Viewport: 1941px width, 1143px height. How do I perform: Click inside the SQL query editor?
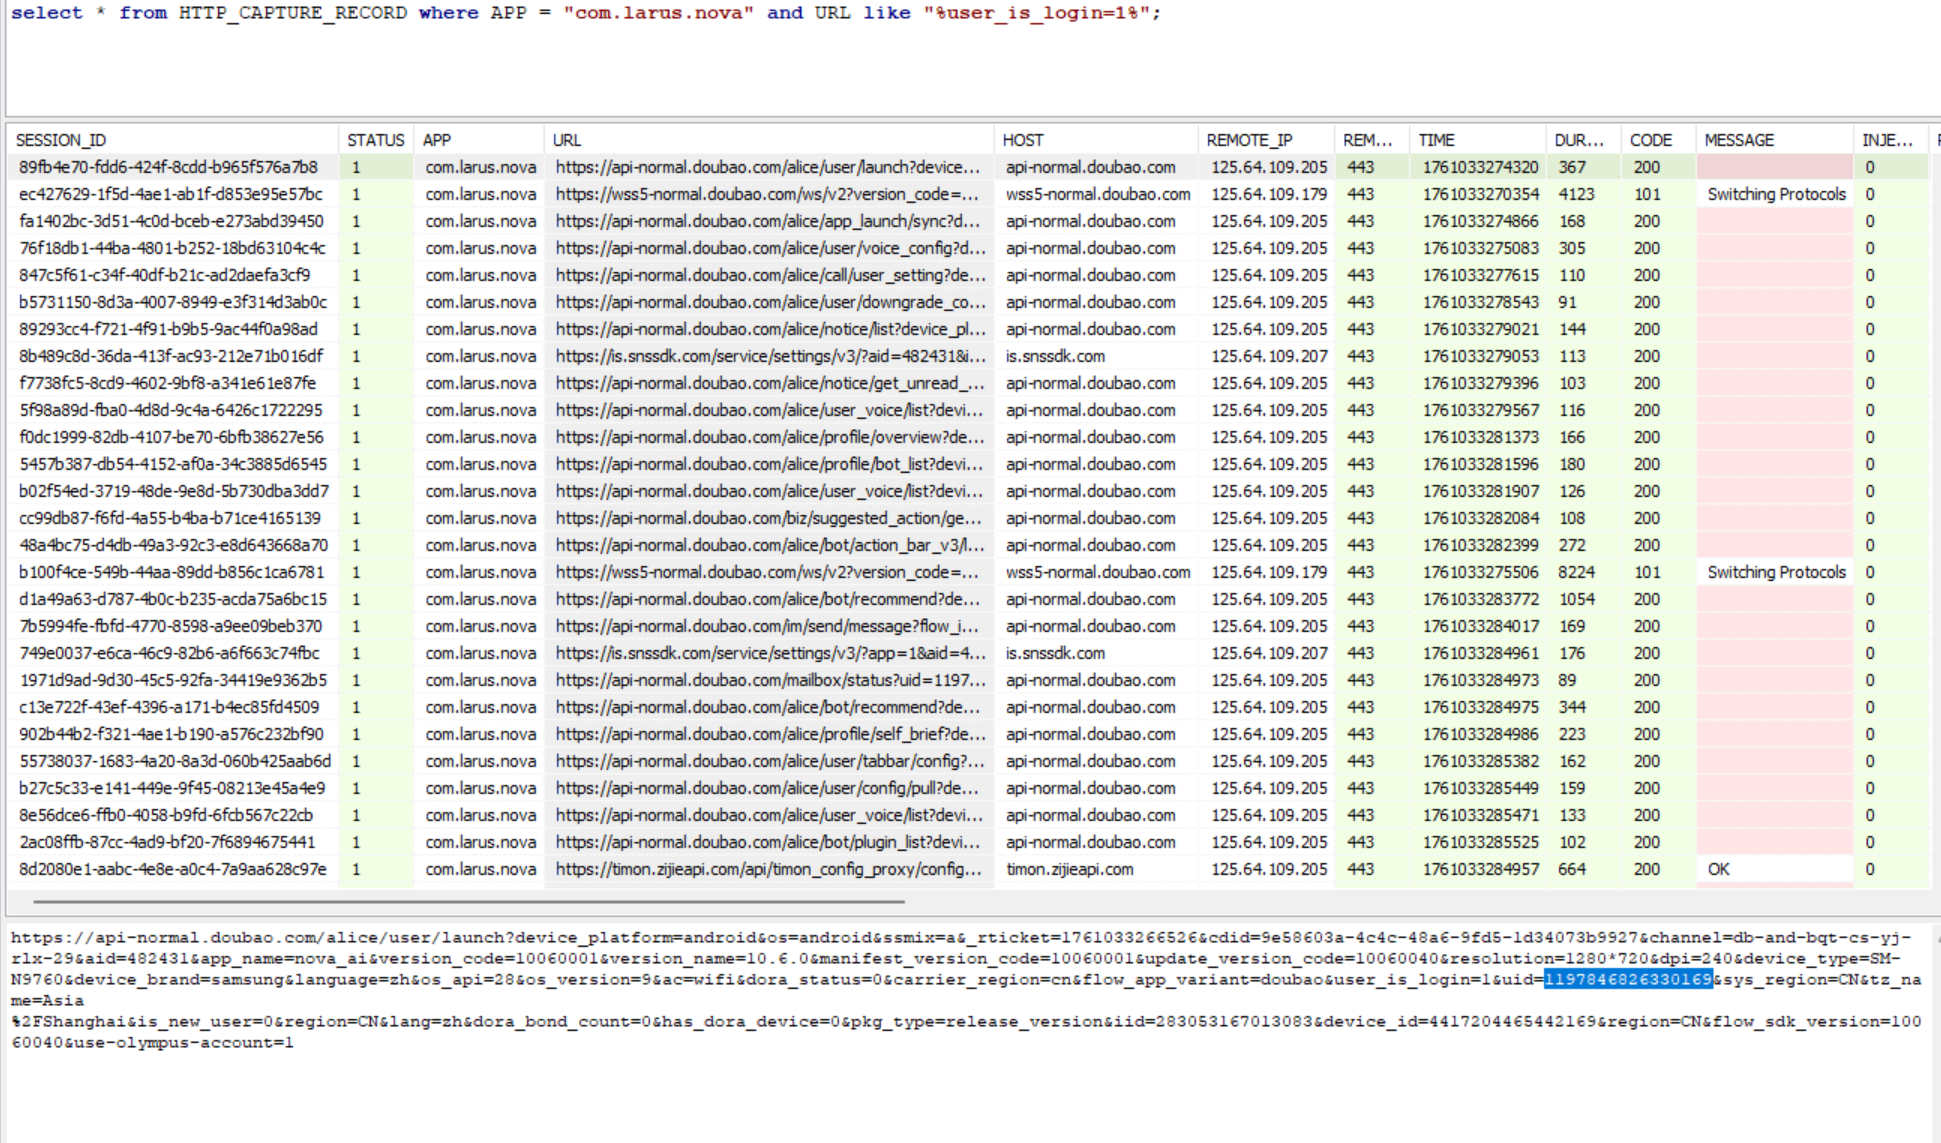[900, 60]
